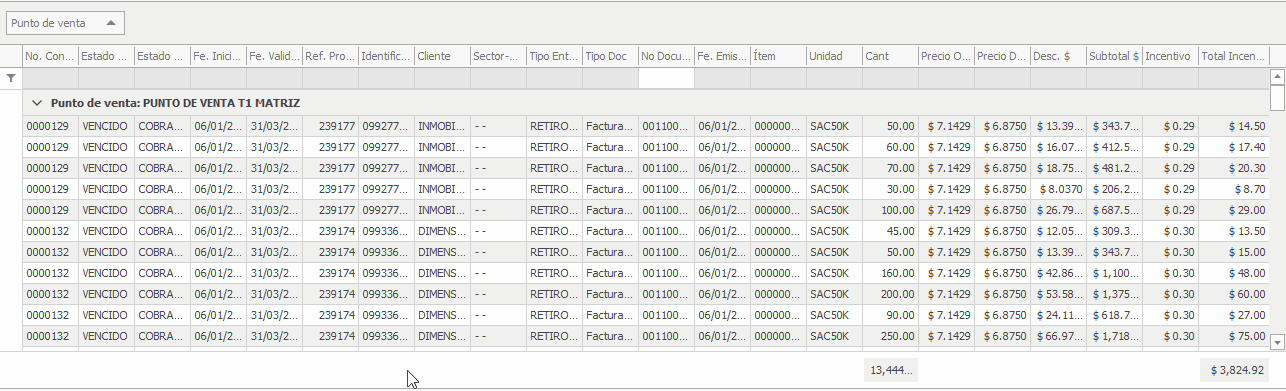Sort by the No. Con... column header
This screenshot has width=1286, height=391.
[x=50, y=56]
